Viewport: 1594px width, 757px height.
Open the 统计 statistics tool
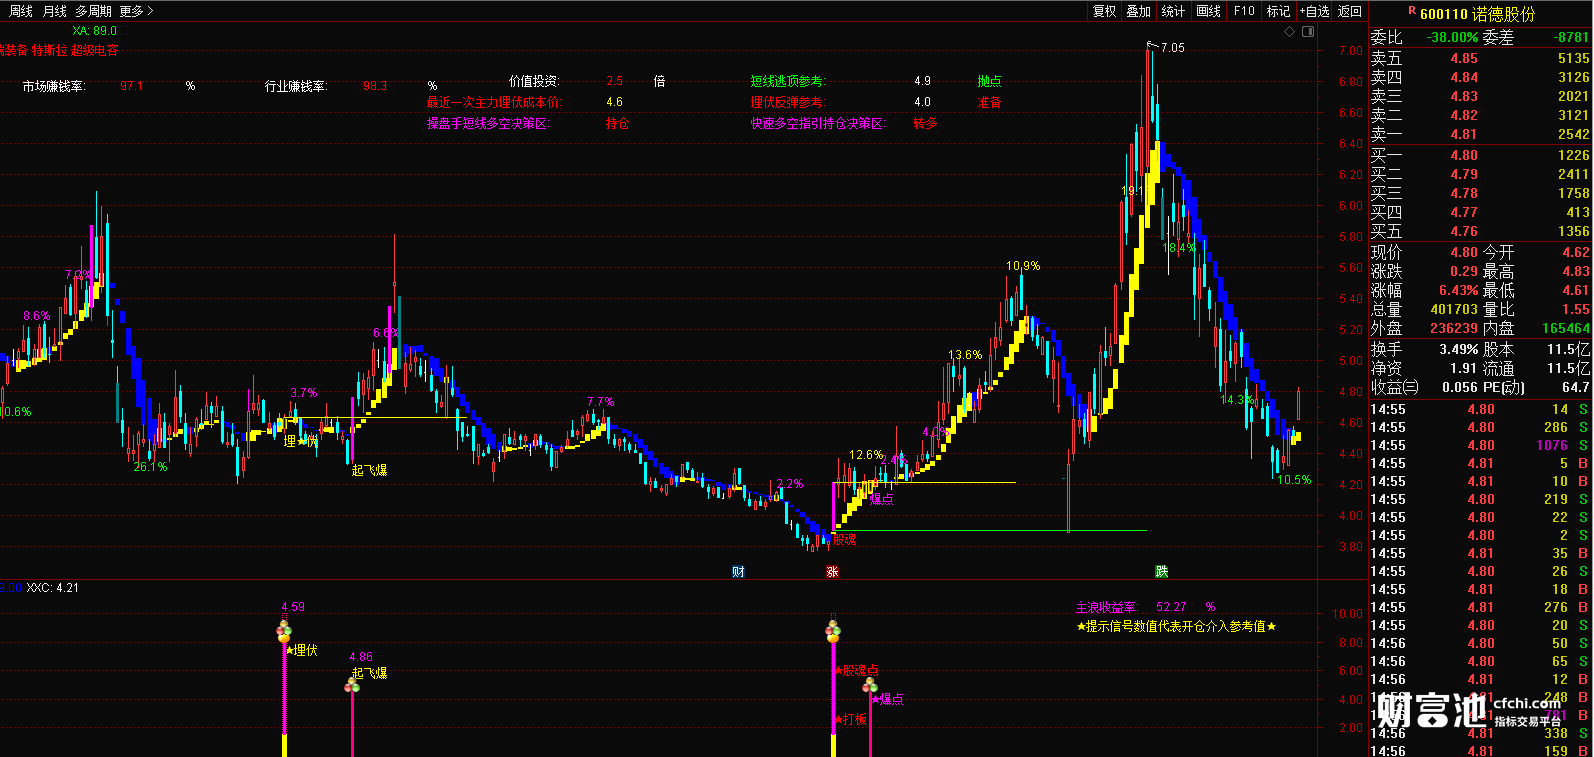pyautogui.click(x=1173, y=11)
